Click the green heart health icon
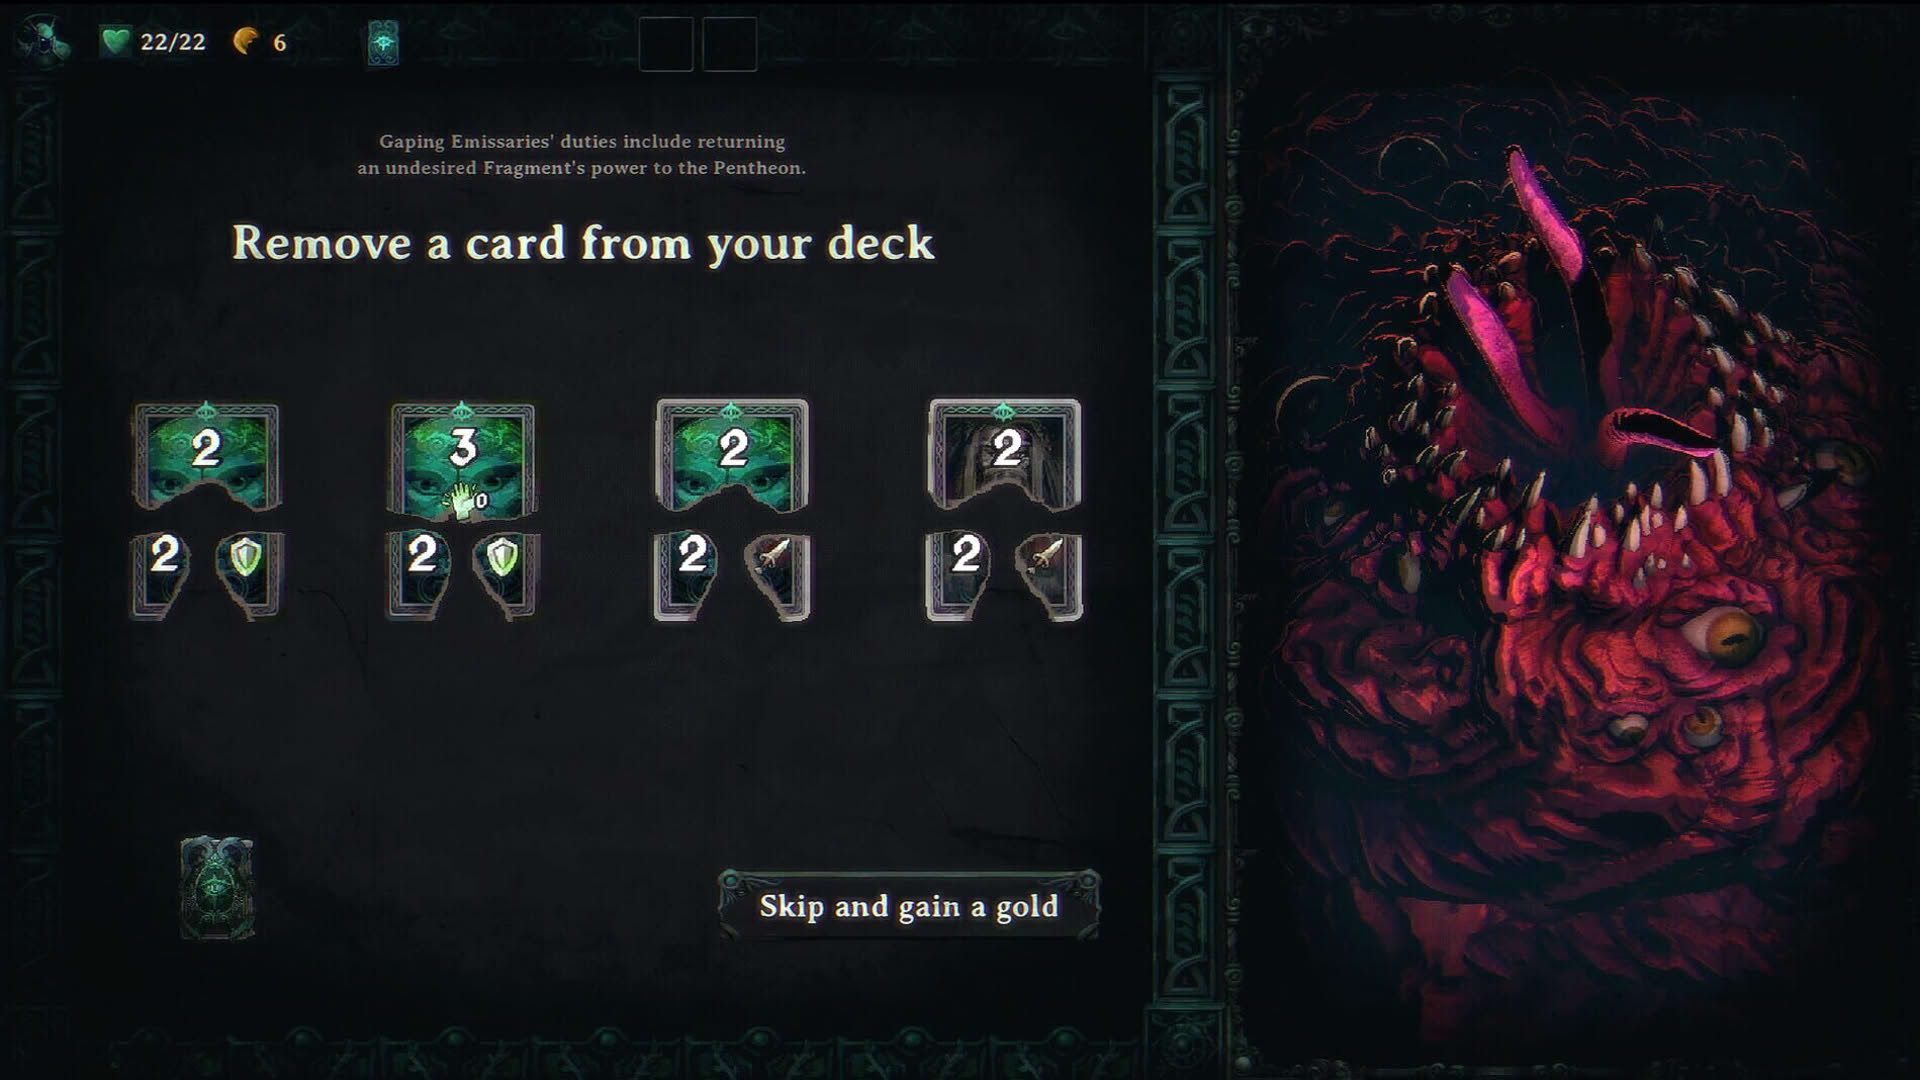Screen dimensions: 1920x1080 (116, 42)
